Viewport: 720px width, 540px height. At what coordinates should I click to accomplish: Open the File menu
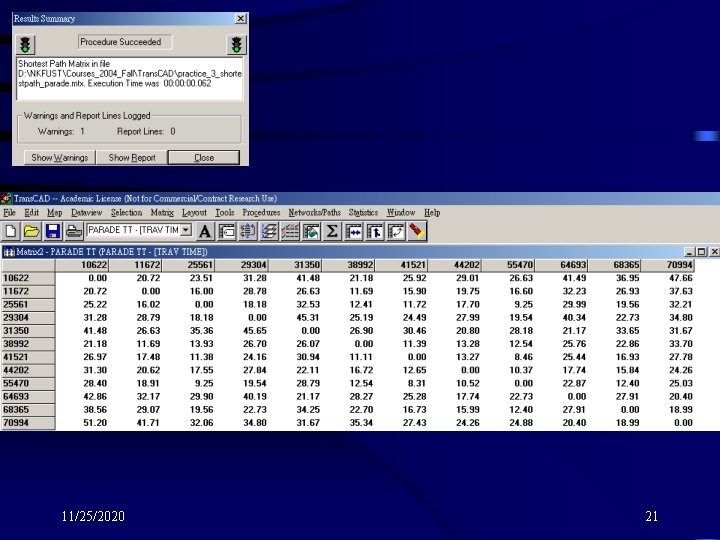click(x=9, y=213)
